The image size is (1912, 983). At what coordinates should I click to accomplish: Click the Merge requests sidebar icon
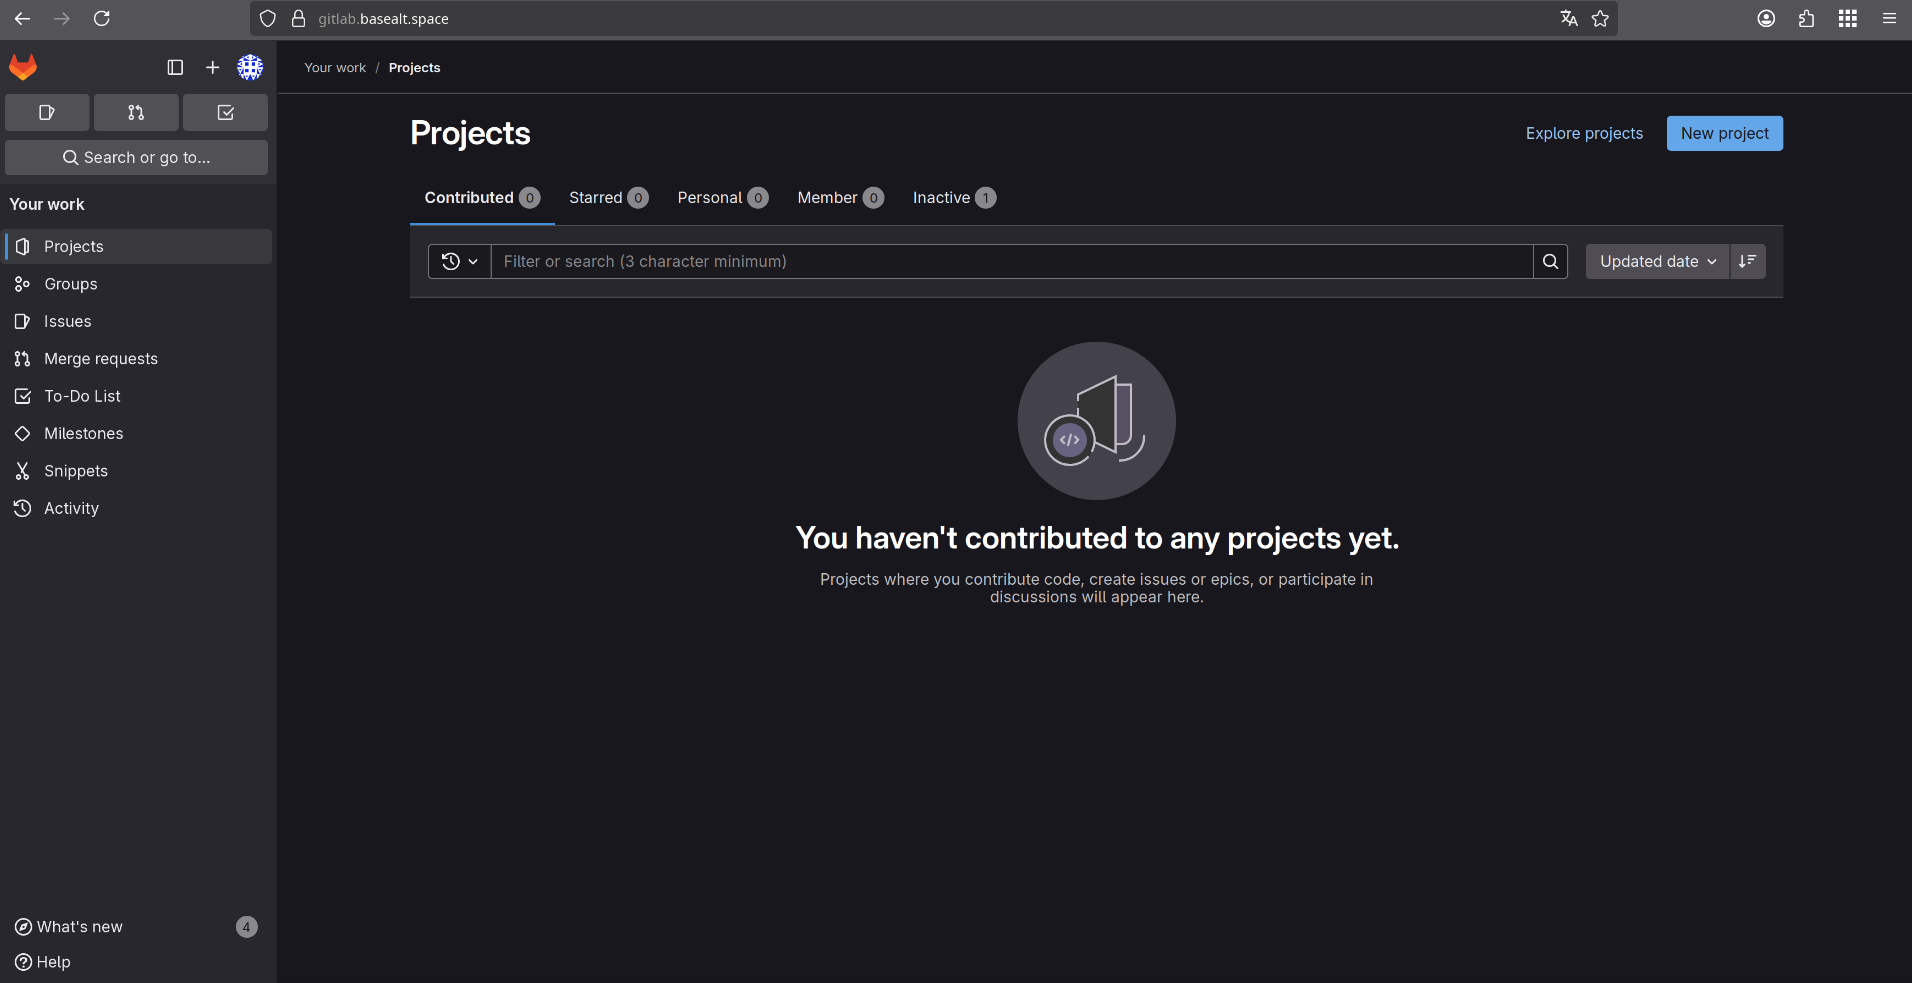[22, 359]
